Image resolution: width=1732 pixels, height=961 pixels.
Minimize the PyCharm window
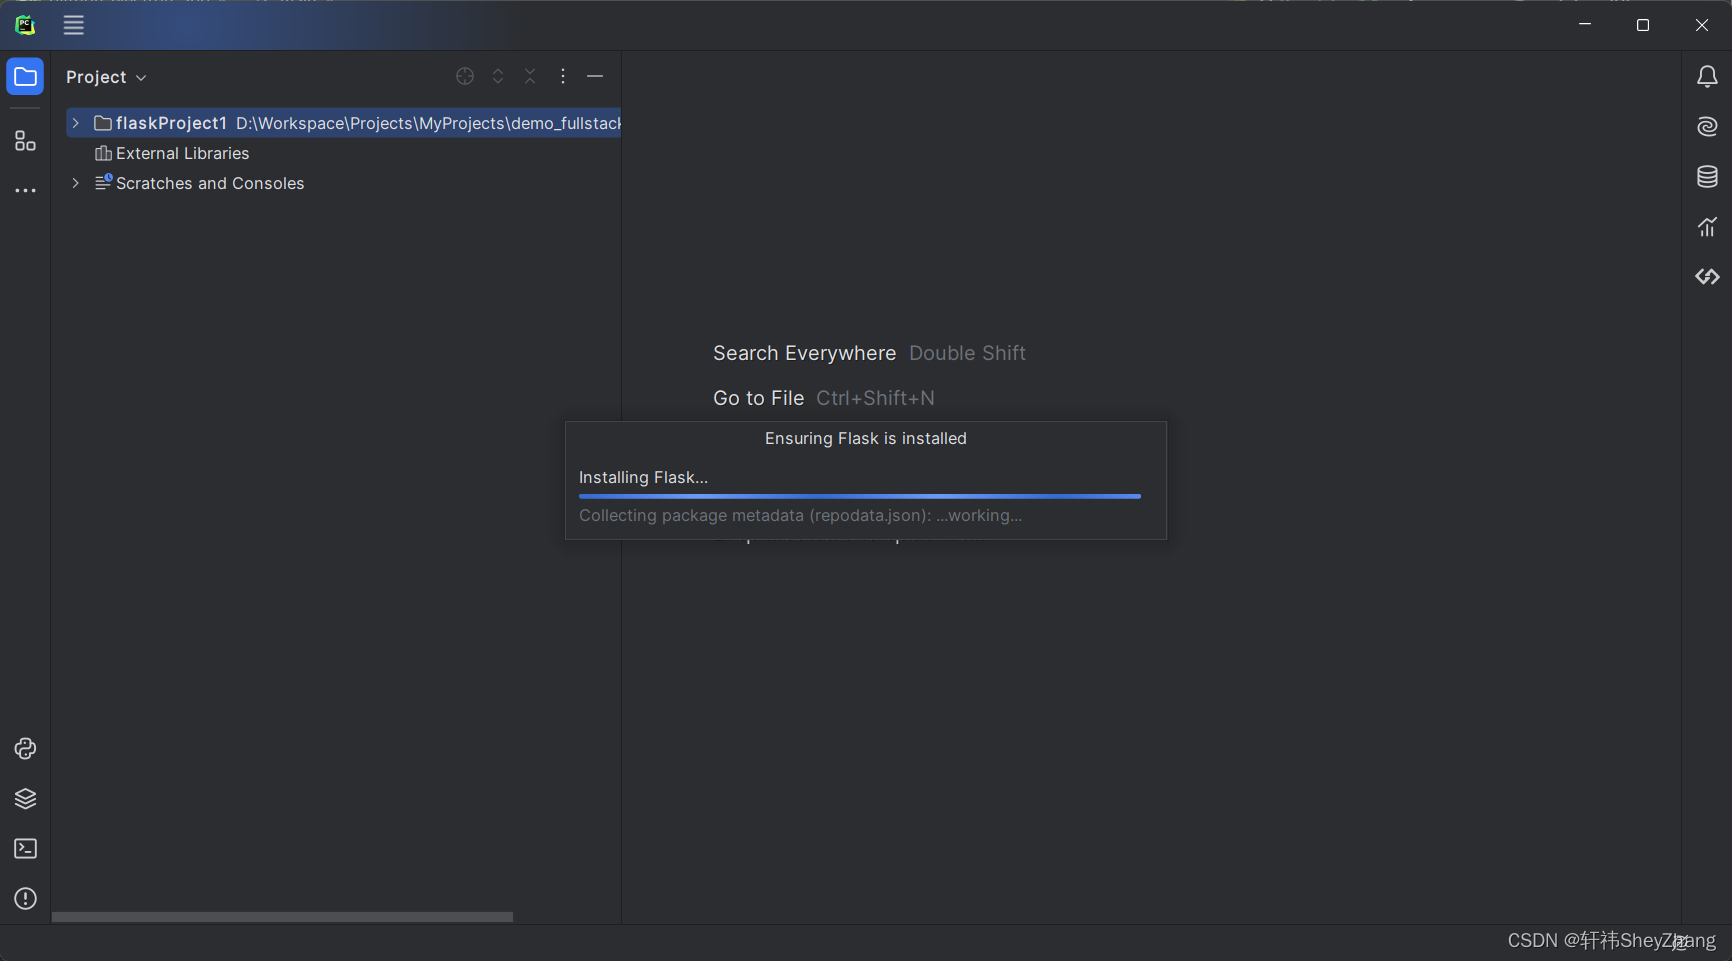pos(1585,25)
